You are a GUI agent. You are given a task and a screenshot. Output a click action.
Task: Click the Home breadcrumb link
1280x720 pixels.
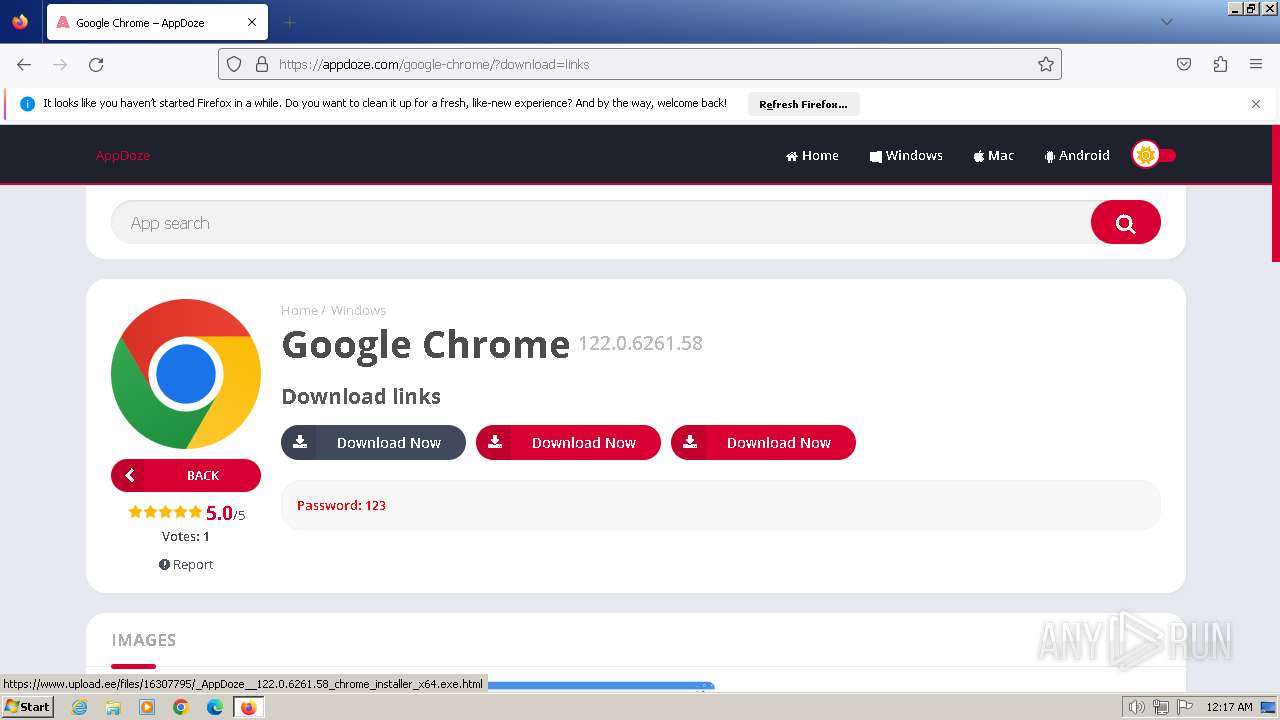click(x=299, y=310)
